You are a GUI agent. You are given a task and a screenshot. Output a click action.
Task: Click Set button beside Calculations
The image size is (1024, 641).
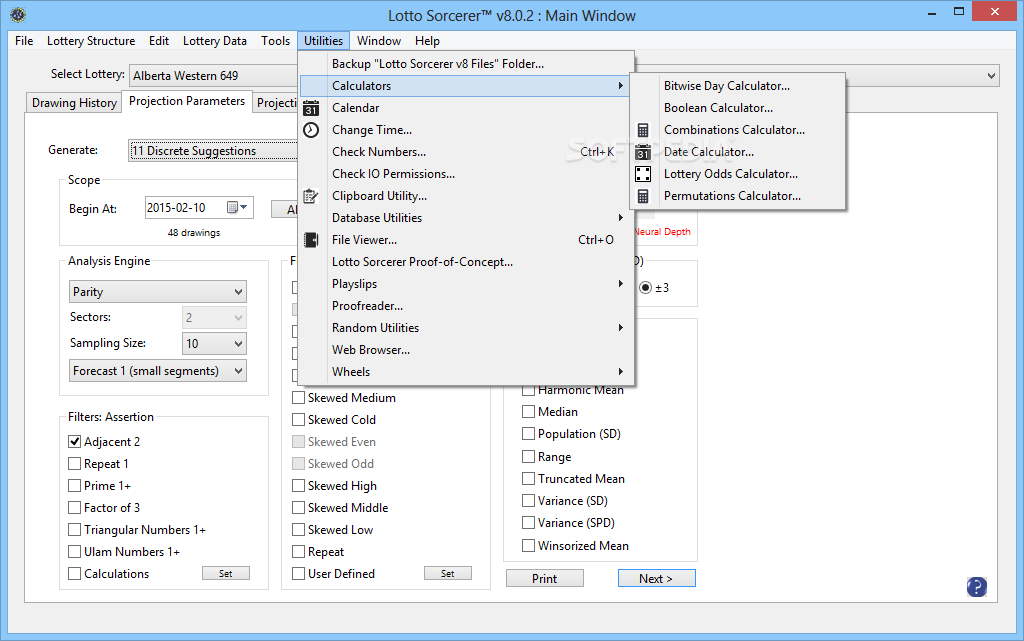(x=225, y=574)
